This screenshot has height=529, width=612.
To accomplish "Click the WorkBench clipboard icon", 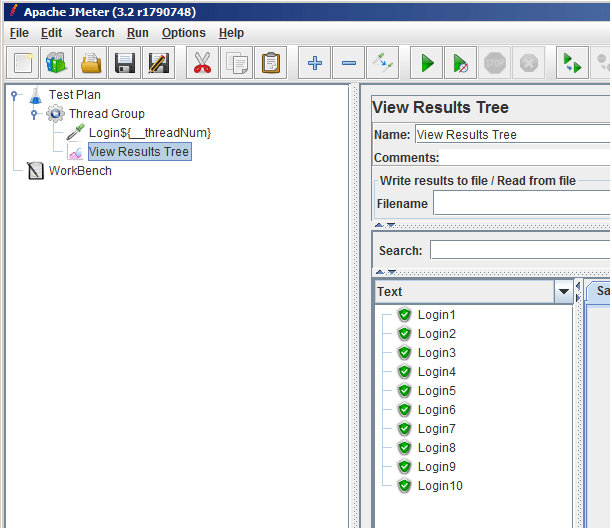I will [36, 171].
